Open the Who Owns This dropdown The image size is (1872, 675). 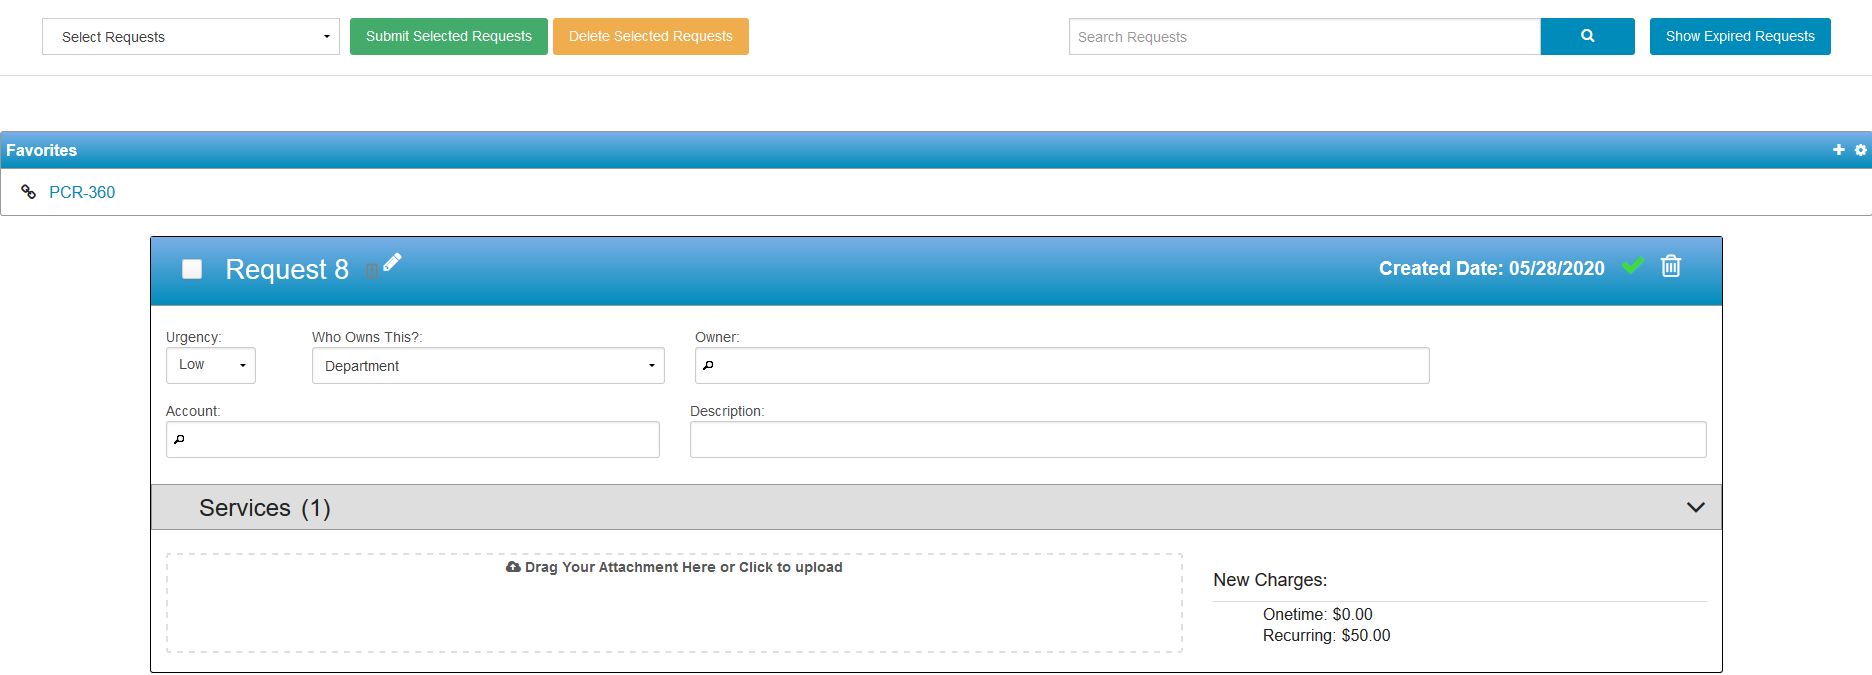click(x=487, y=366)
